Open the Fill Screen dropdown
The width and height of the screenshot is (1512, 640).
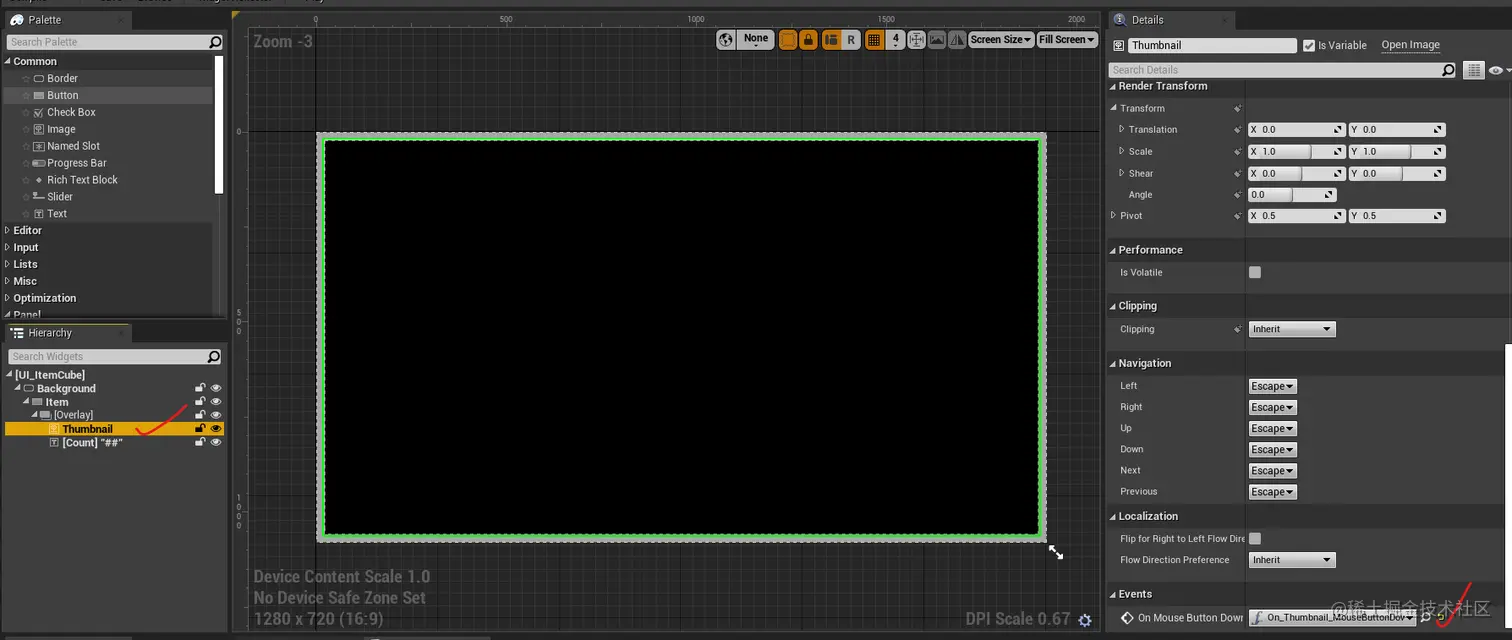[1067, 40]
